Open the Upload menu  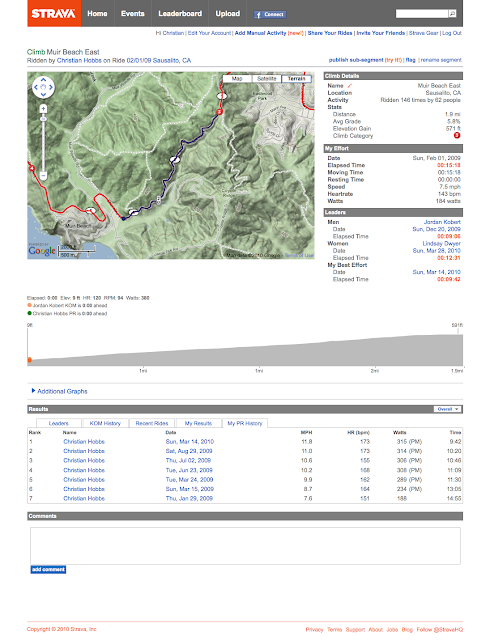tap(228, 13)
